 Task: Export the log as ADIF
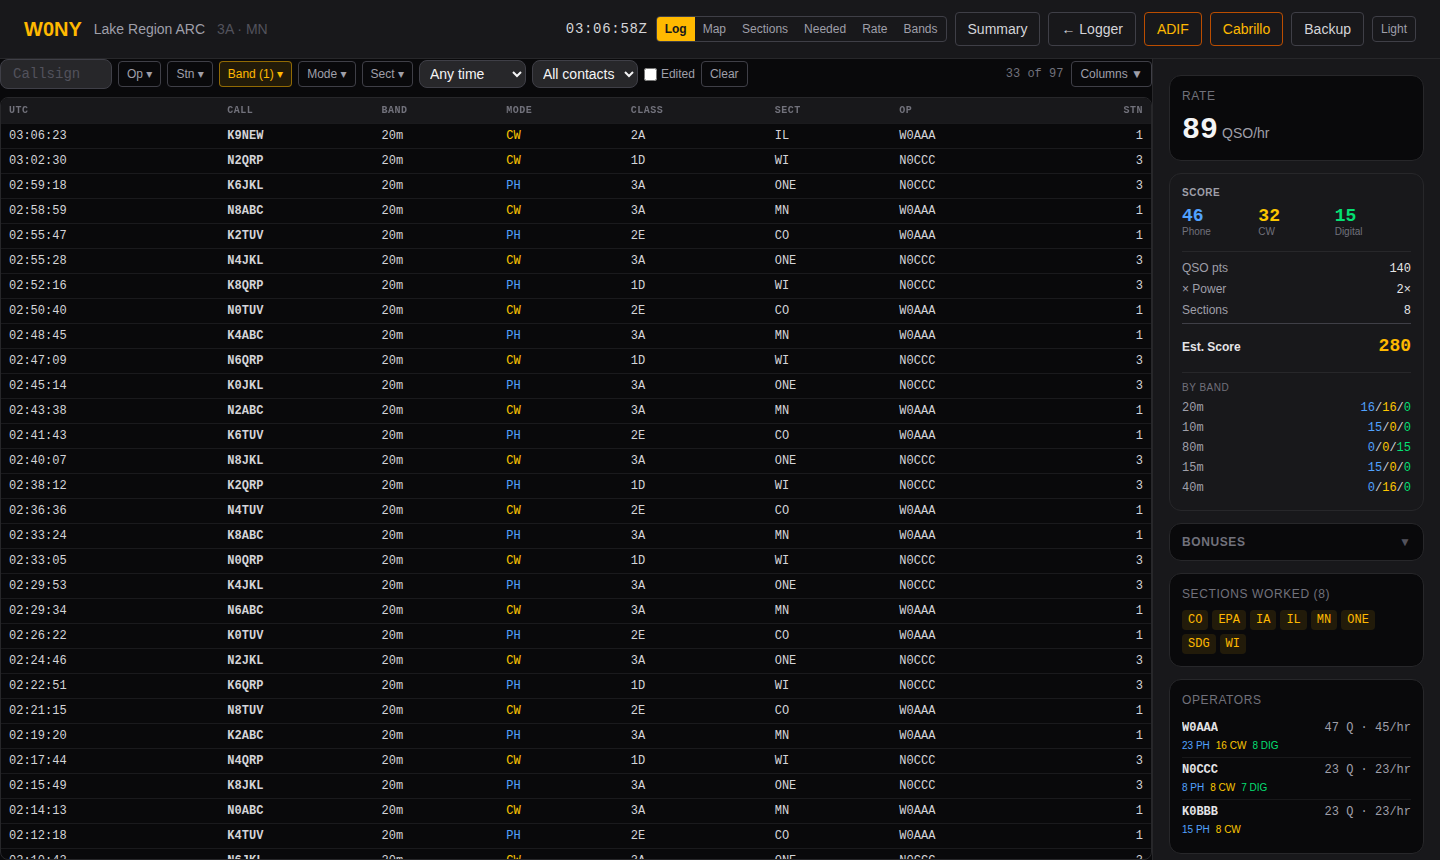[x=1173, y=29]
